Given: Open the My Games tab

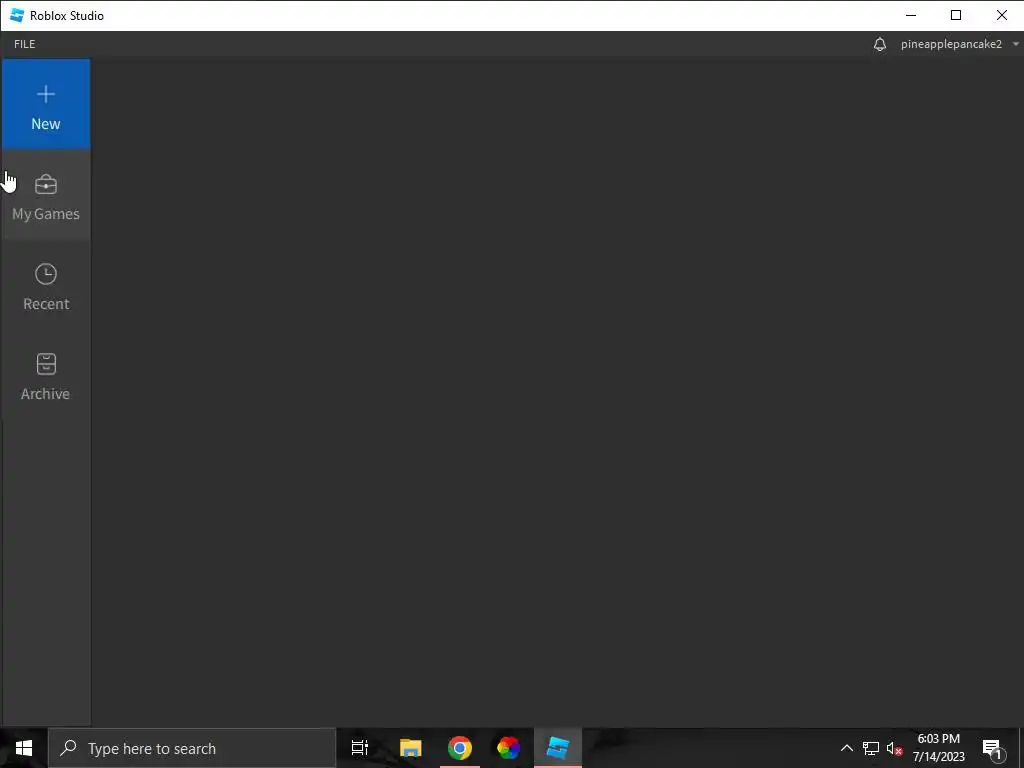Looking at the screenshot, I should [46, 195].
